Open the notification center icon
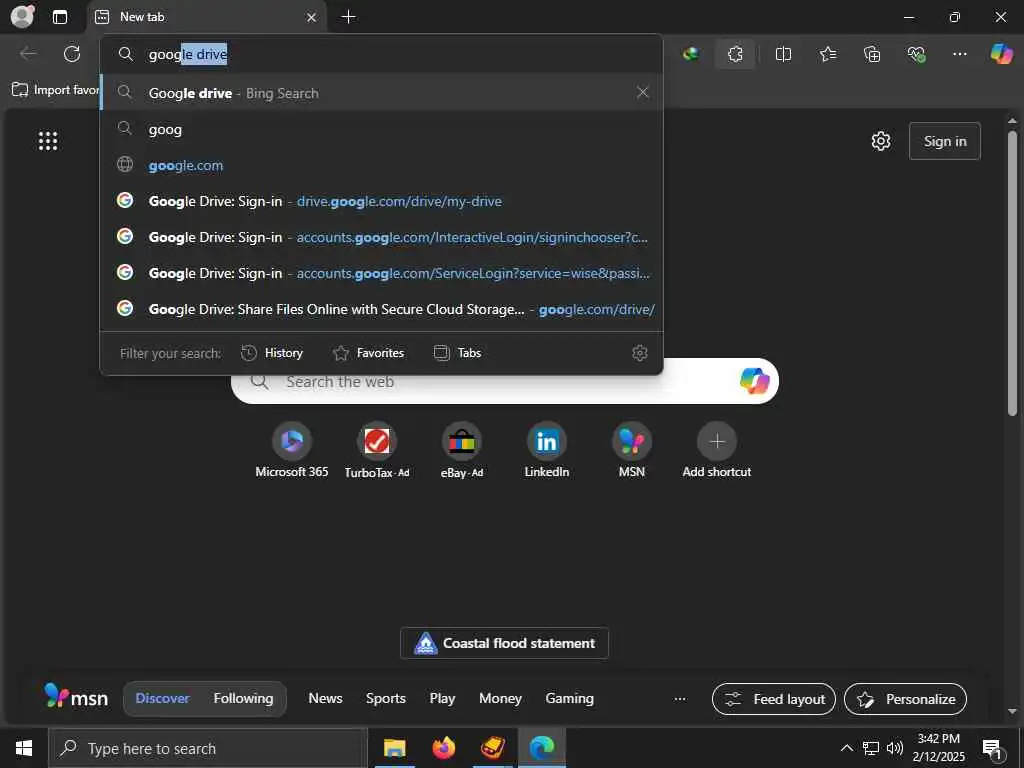 point(993,749)
